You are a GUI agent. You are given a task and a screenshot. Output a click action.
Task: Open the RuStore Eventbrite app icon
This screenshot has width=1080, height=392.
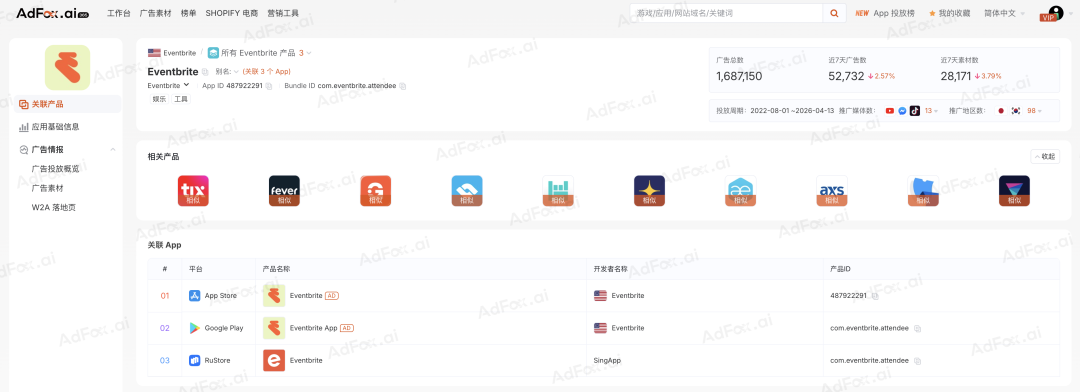coord(274,360)
